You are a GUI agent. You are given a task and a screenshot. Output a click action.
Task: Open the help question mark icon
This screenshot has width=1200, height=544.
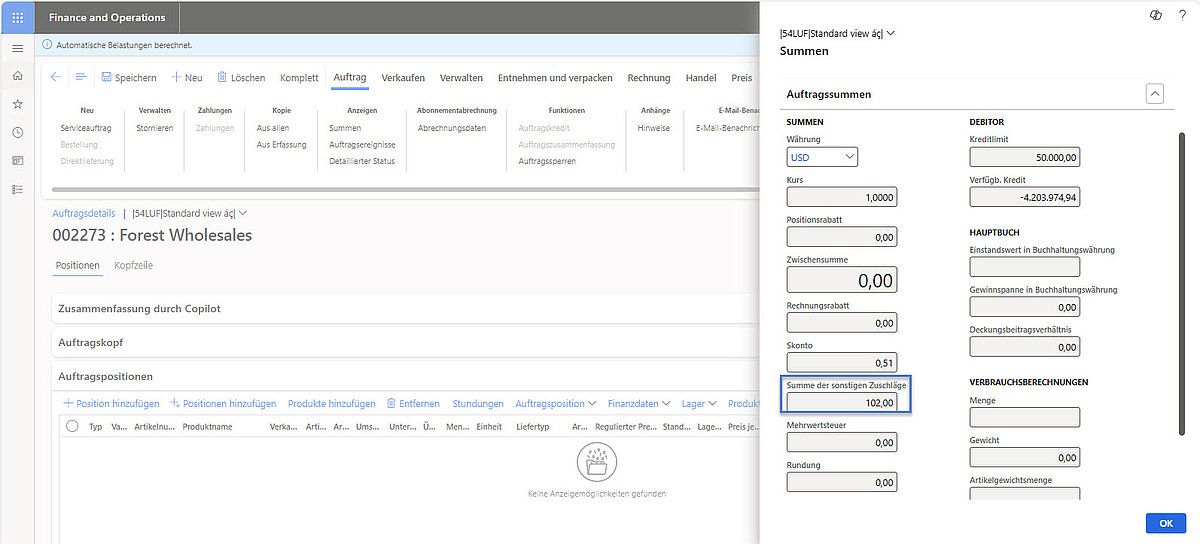tap(1182, 14)
